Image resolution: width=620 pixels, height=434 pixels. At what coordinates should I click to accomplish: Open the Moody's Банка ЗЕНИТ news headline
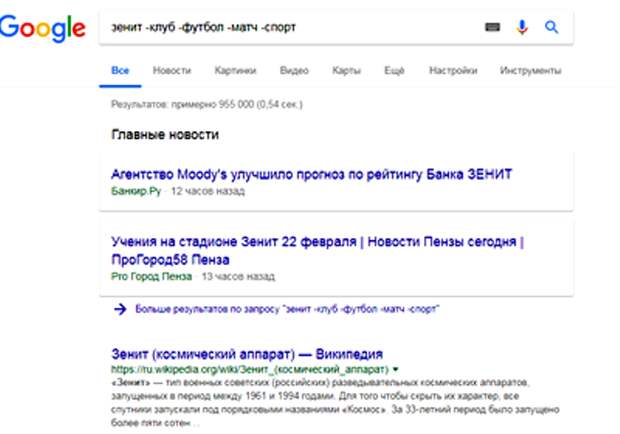[x=312, y=174]
